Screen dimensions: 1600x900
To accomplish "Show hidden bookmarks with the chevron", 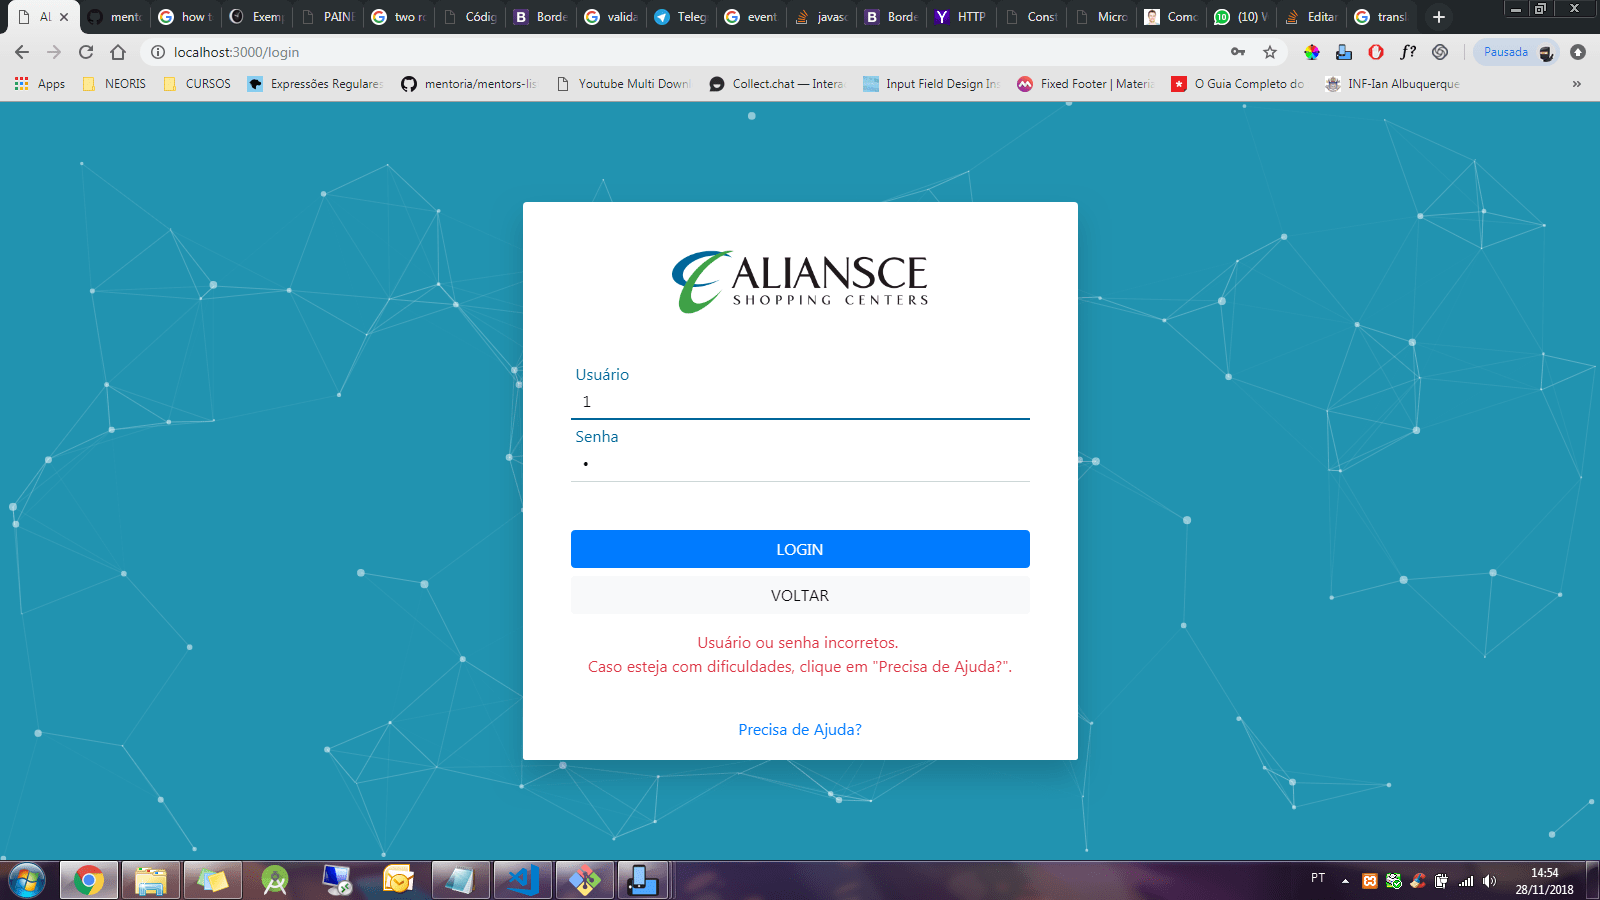I will click(x=1577, y=84).
